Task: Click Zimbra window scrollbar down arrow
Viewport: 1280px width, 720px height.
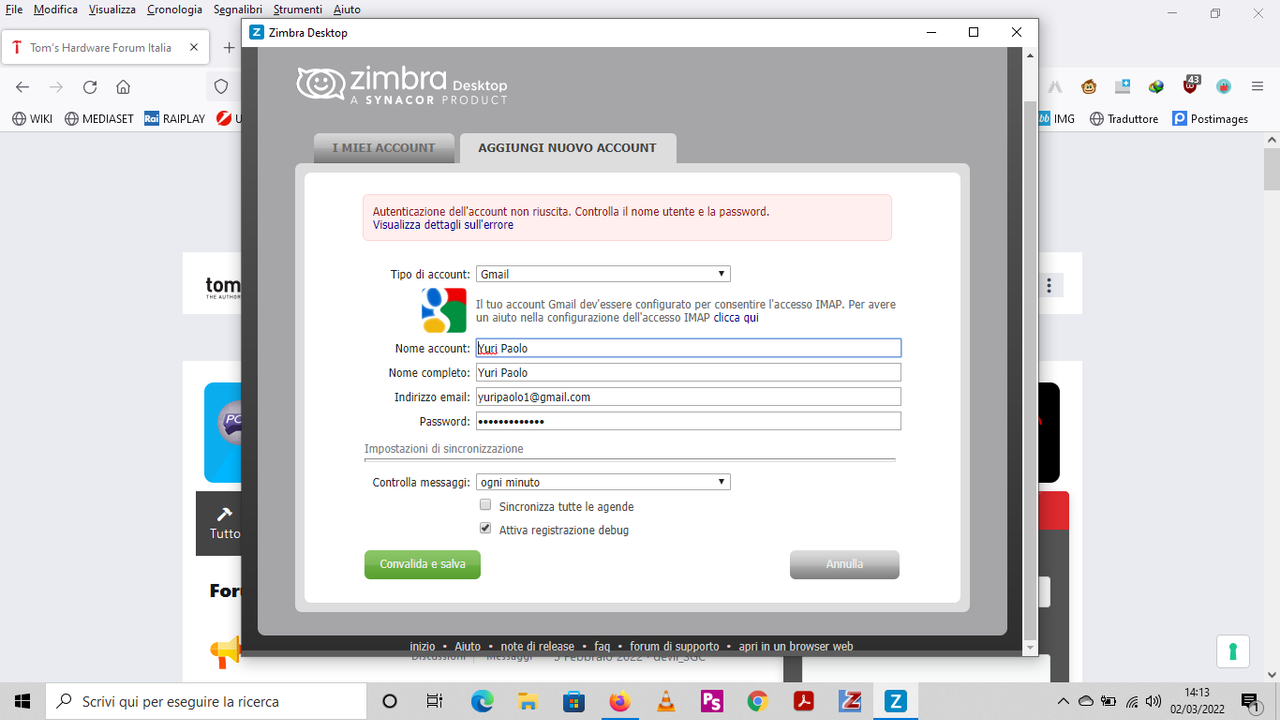Action: point(1030,648)
